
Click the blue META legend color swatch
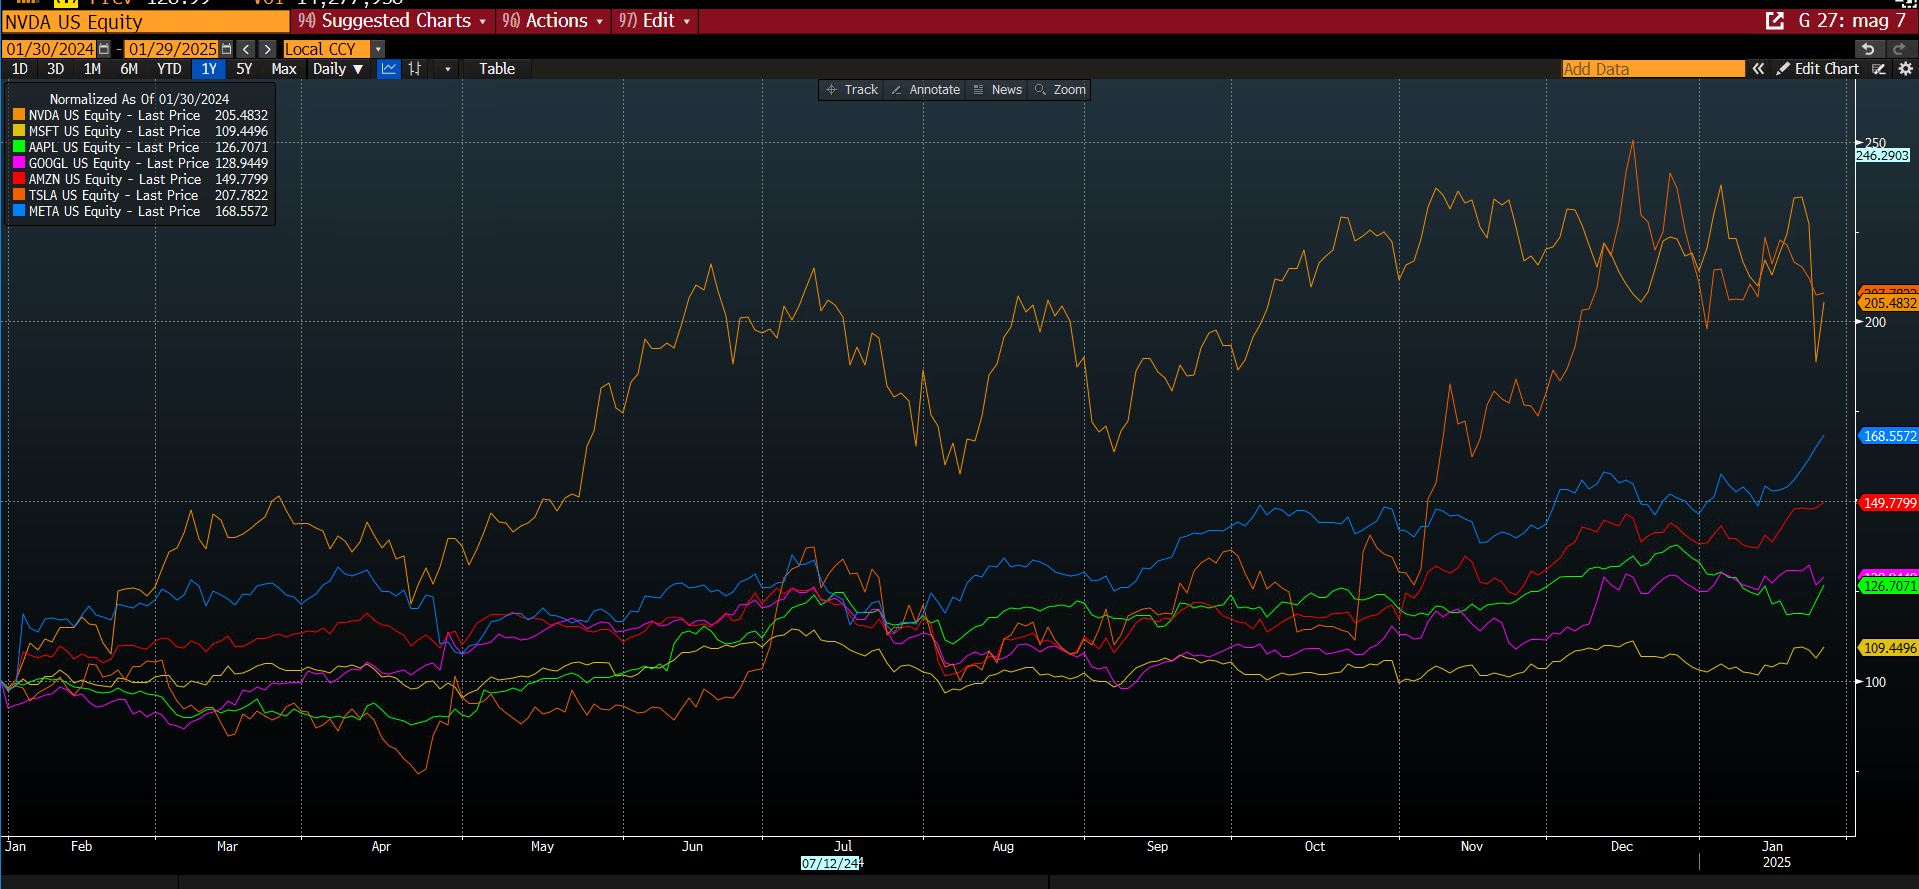click(19, 211)
